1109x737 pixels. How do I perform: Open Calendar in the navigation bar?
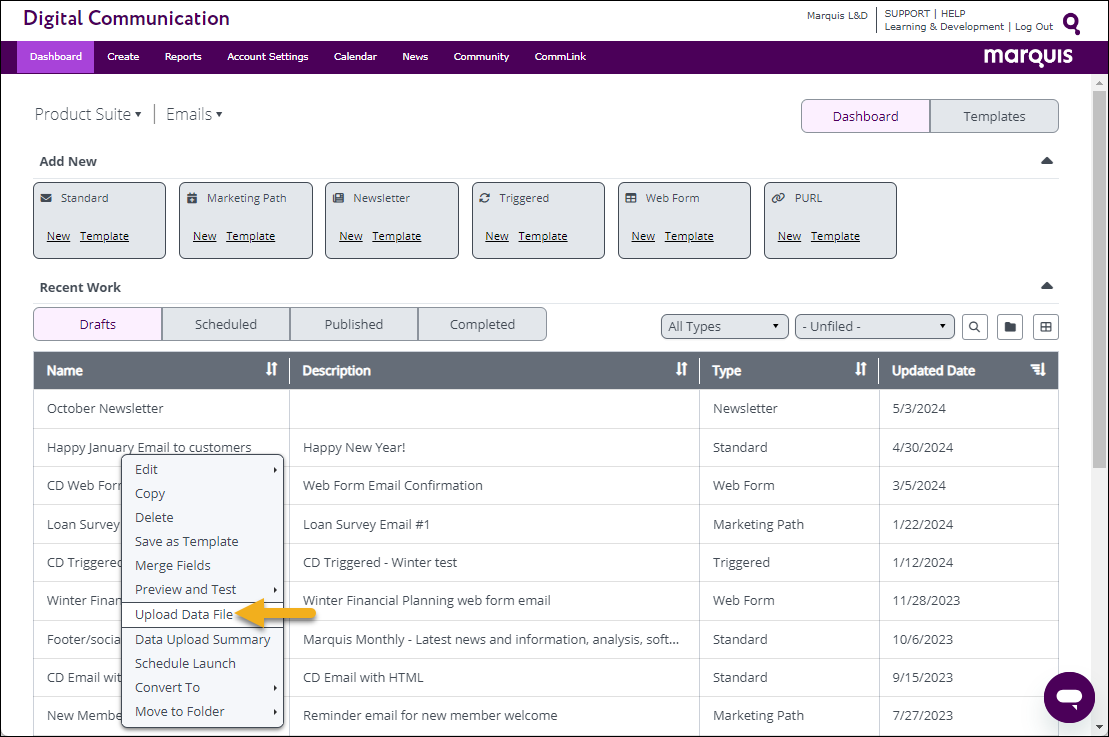coord(355,57)
